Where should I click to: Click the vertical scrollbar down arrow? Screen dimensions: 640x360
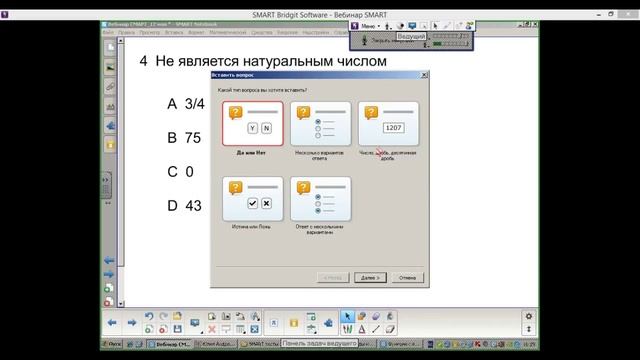click(120, 304)
